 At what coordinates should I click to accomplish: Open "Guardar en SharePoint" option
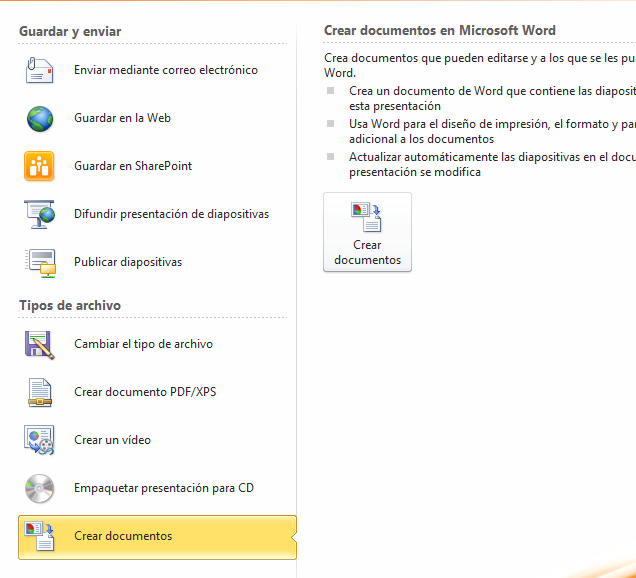pyautogui.click(x=133, y=166)
